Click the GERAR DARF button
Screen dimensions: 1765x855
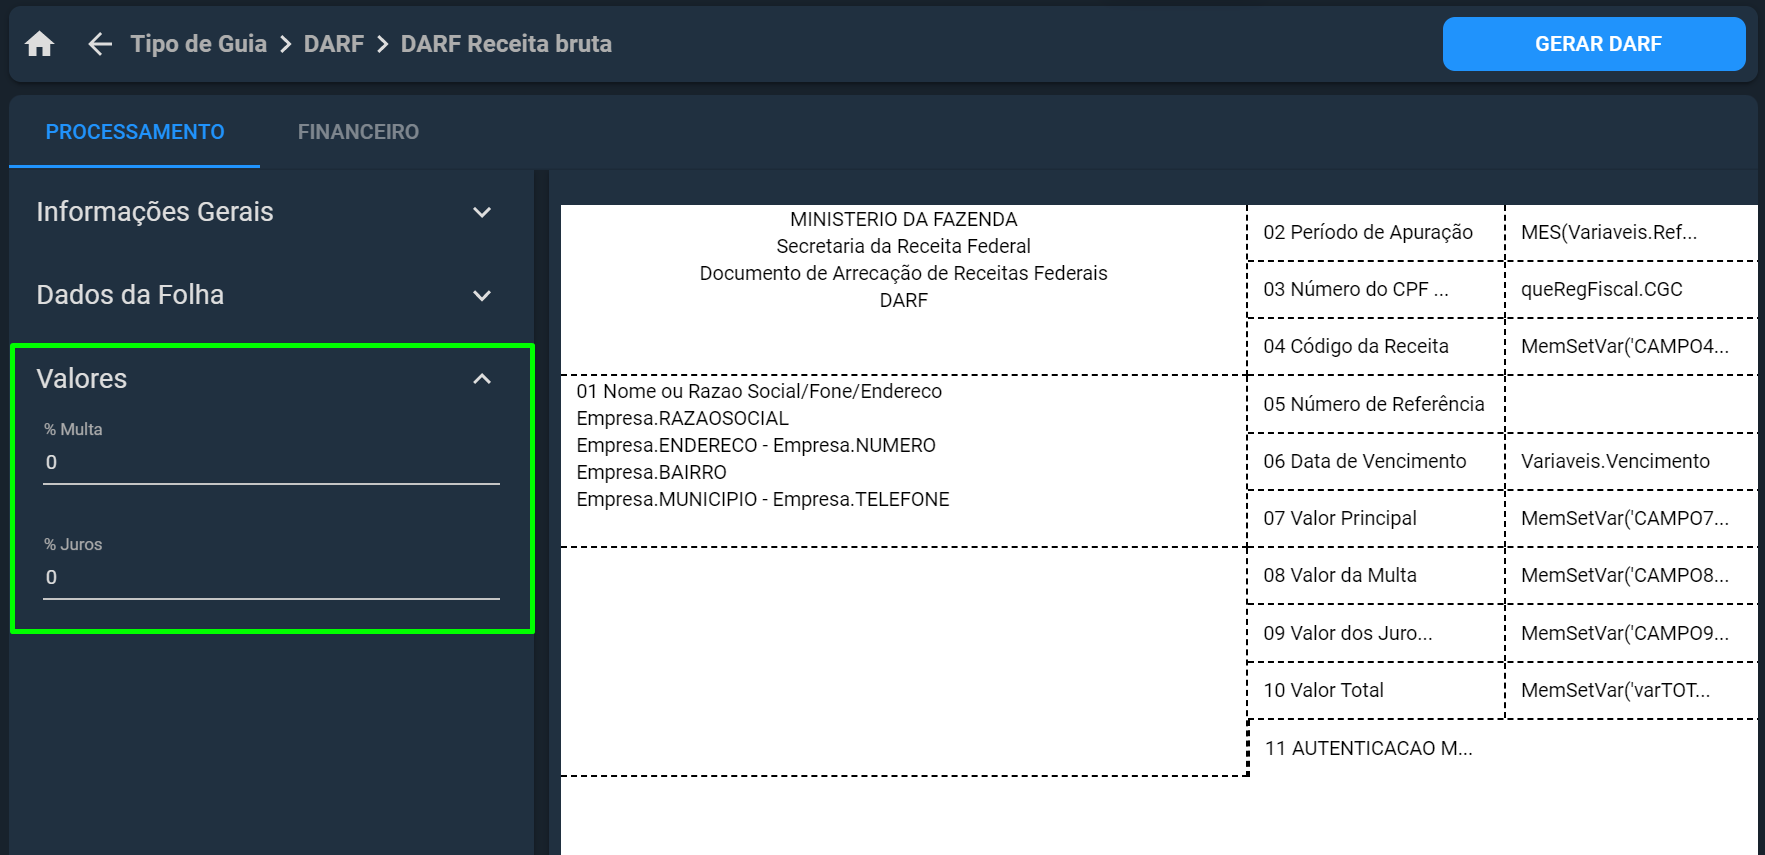1594,44
